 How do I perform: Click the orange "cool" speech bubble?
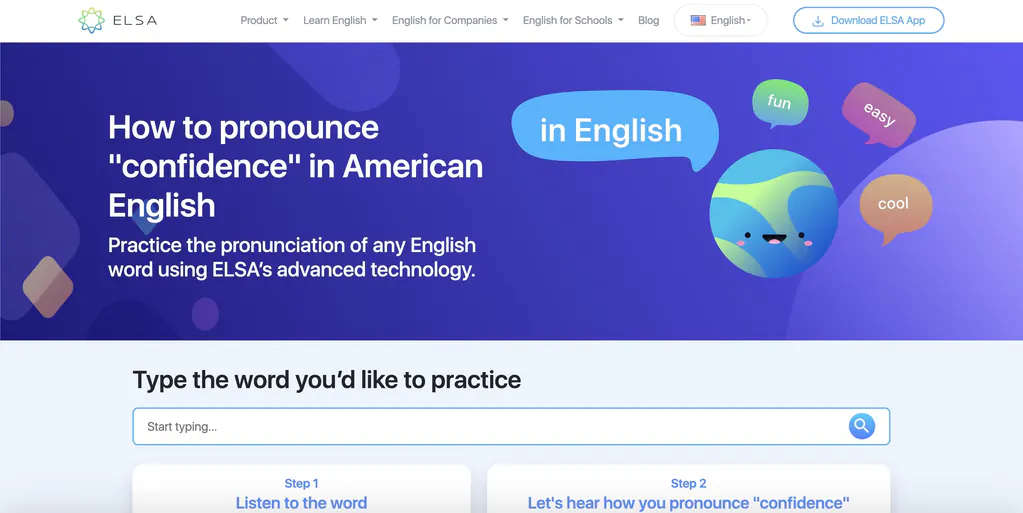893,204
